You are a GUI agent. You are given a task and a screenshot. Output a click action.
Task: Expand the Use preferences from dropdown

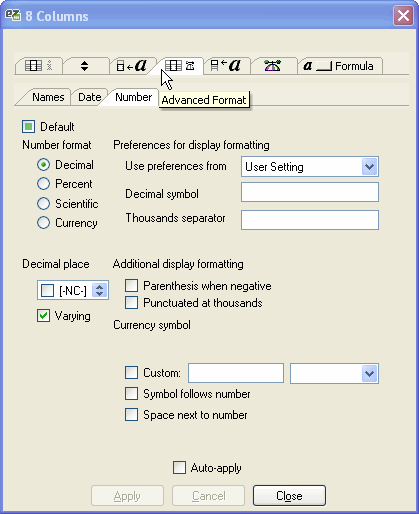point(370,167)
